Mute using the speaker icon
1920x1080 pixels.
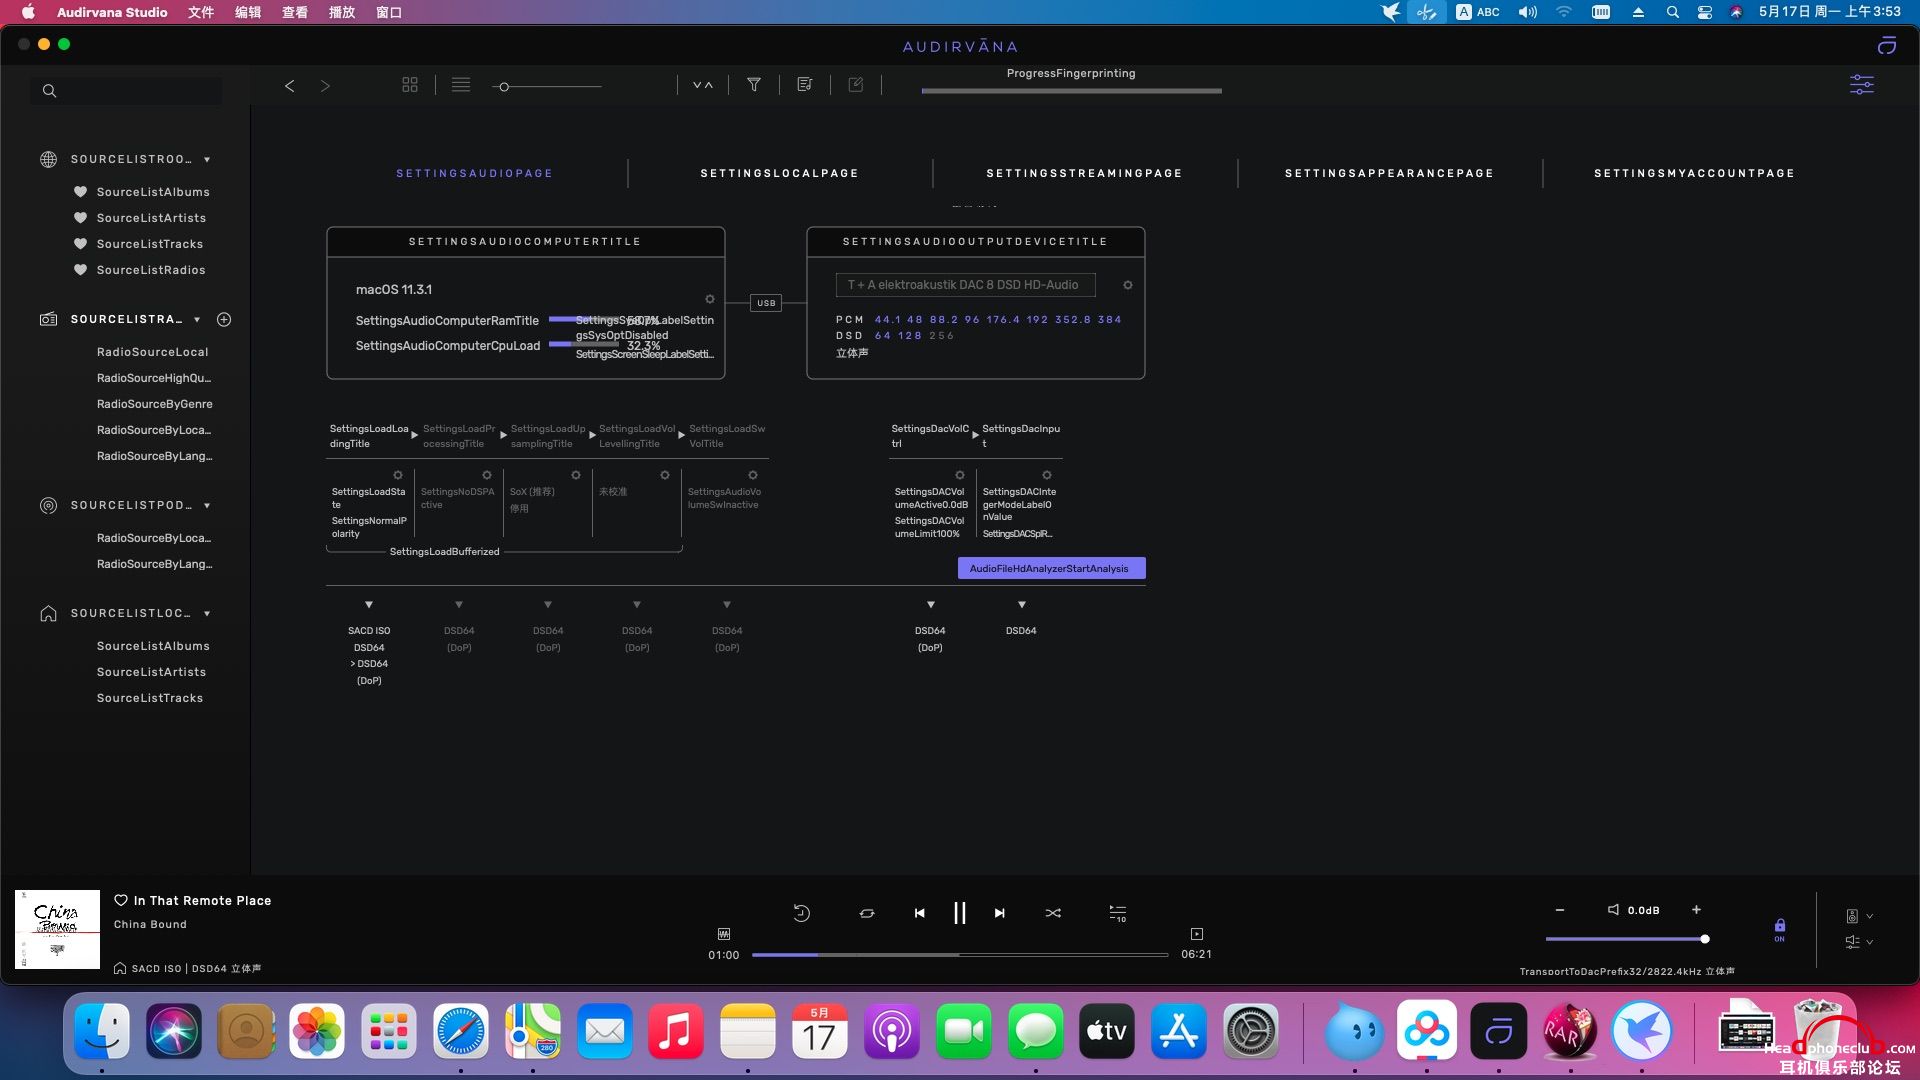[1613, 910]
